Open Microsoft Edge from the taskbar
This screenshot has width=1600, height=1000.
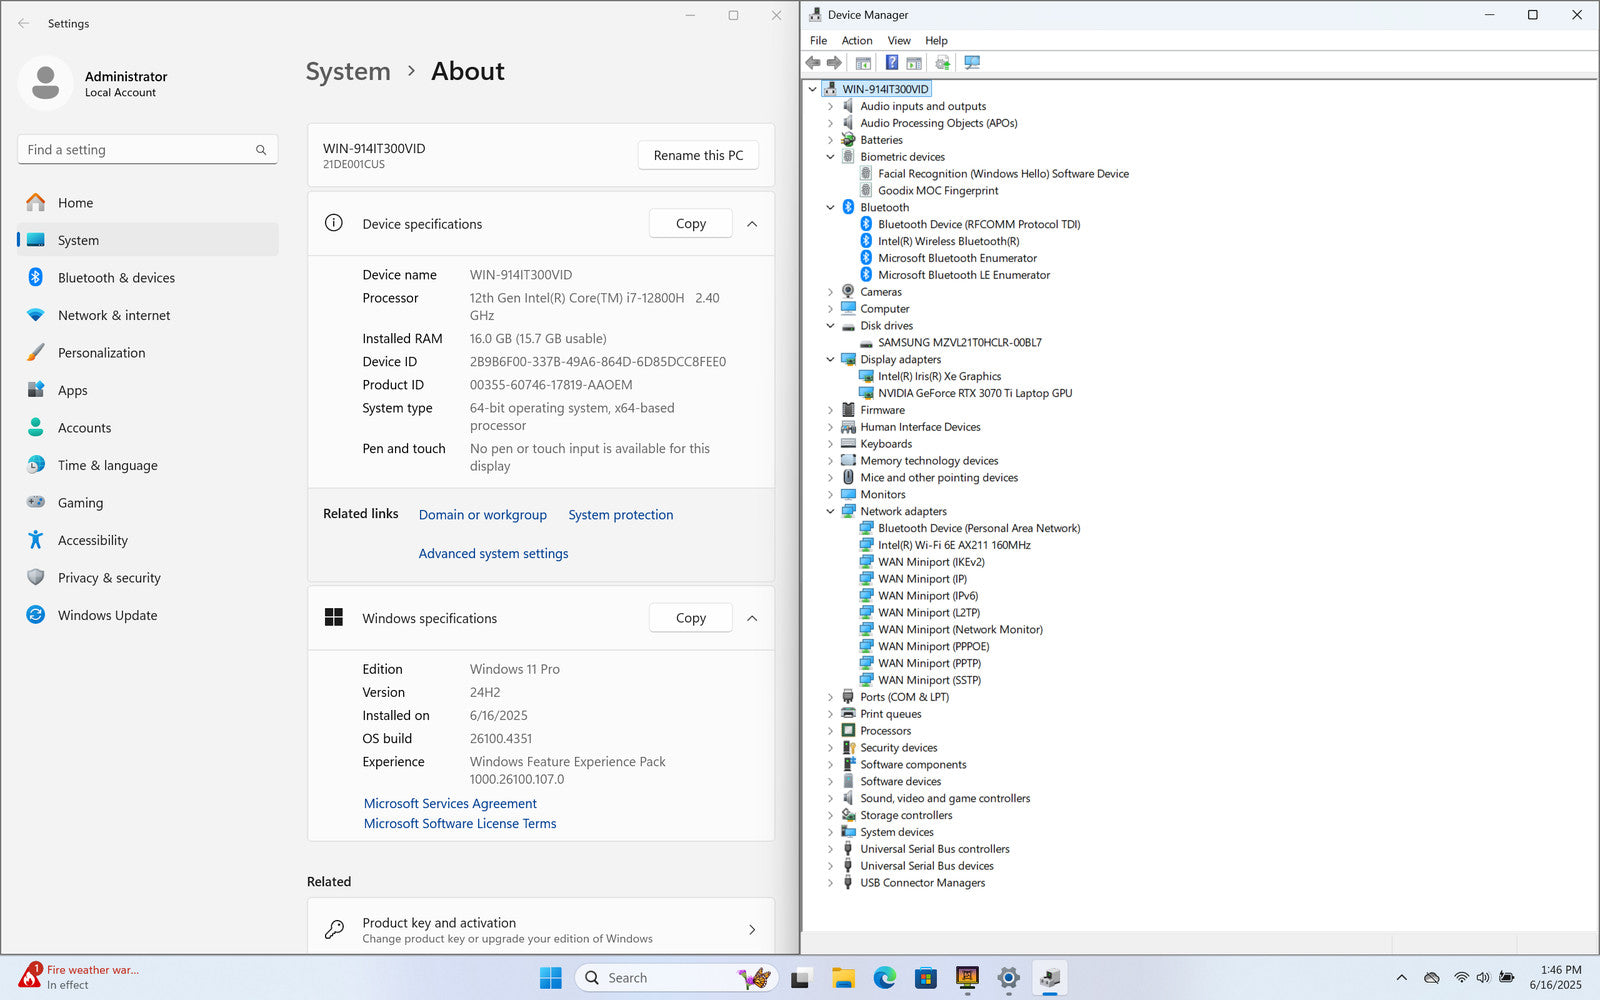(x=884, y=978)
